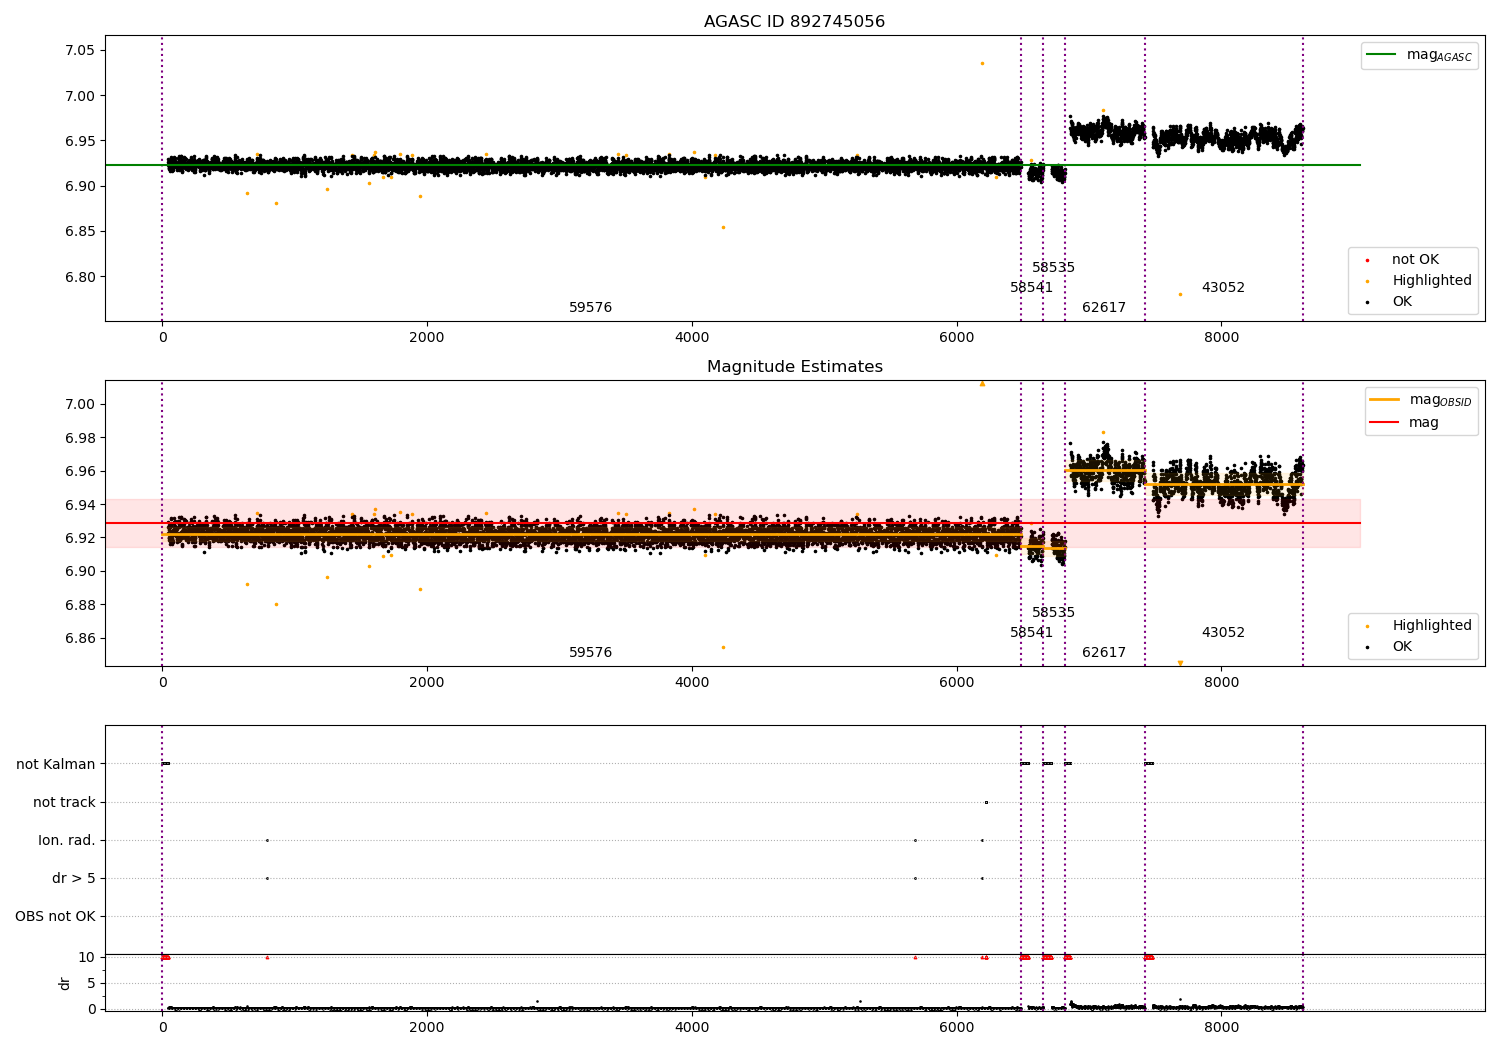The width and height of the screenshot is (1500, 1050).
Task: Click the 5 tick label on dr axis
Action: pyautogui.click(x=91, y=984)
